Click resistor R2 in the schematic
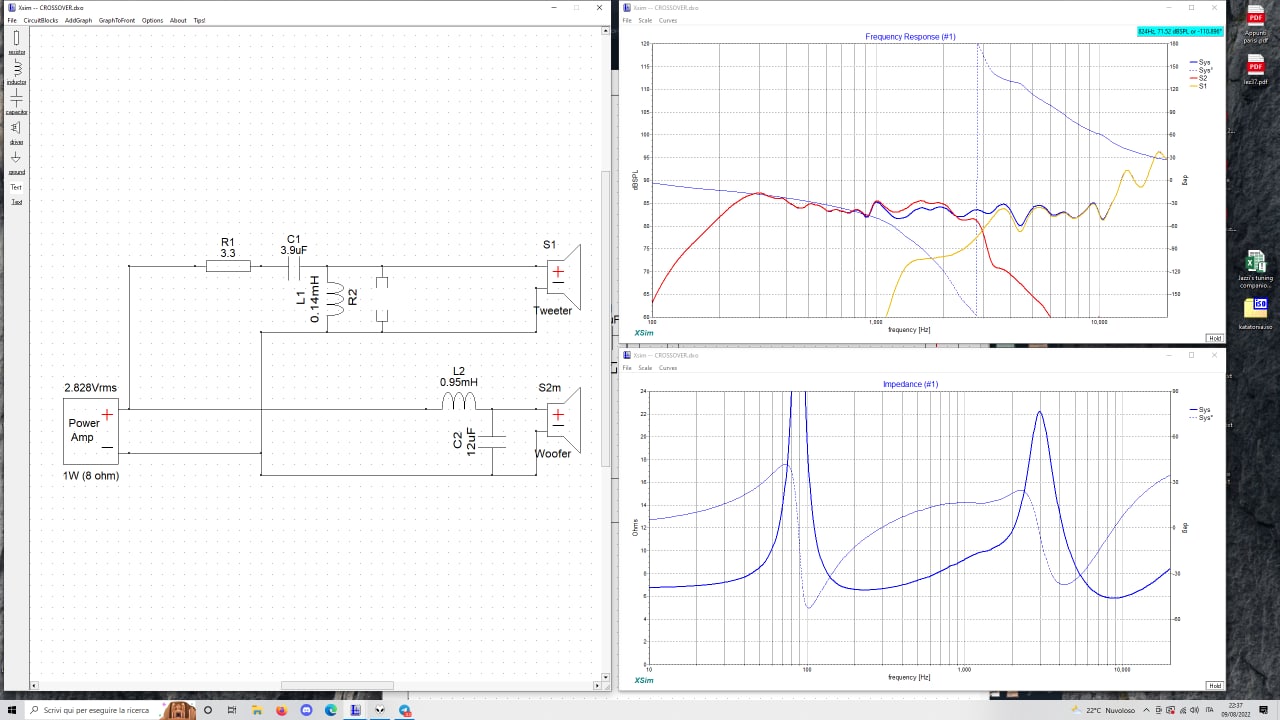Image resolution: width=1280 pixels, height=720 pixels. [x=381, y=297]
